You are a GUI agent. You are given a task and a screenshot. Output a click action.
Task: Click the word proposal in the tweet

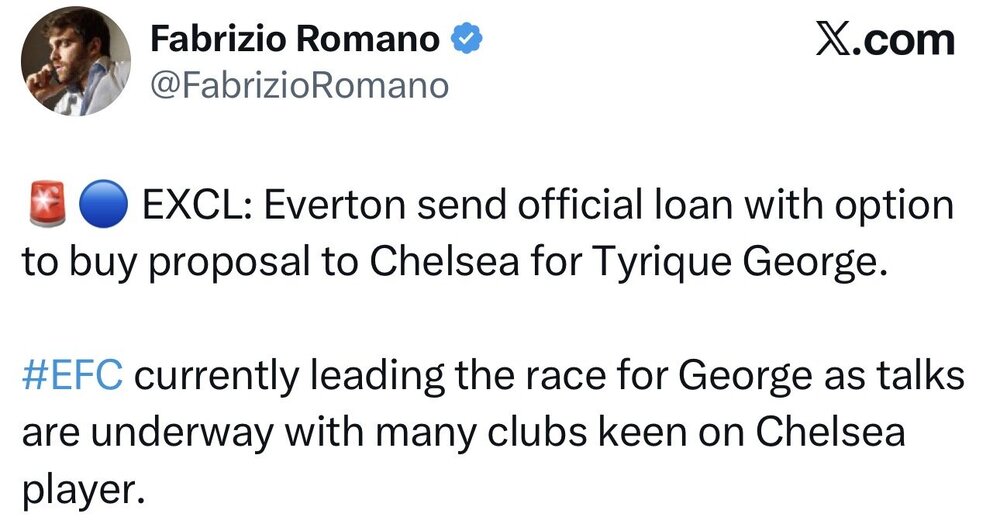(230, 263)
